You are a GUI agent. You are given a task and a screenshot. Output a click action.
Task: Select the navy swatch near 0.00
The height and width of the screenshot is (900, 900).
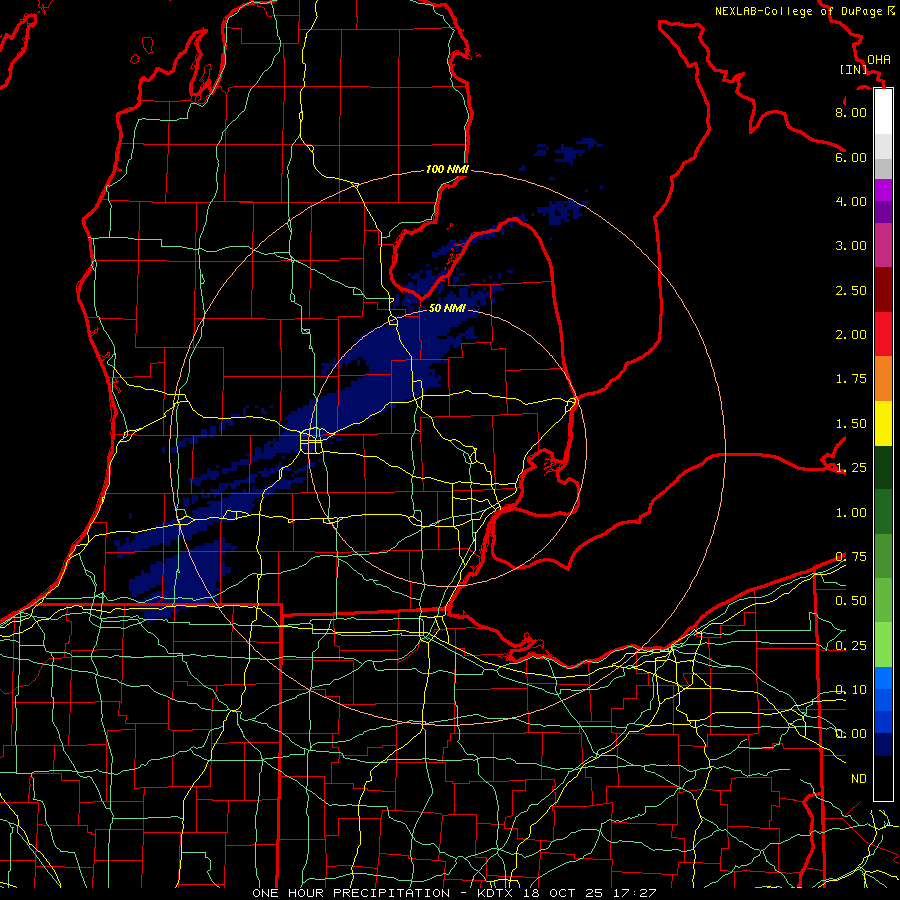883,745
